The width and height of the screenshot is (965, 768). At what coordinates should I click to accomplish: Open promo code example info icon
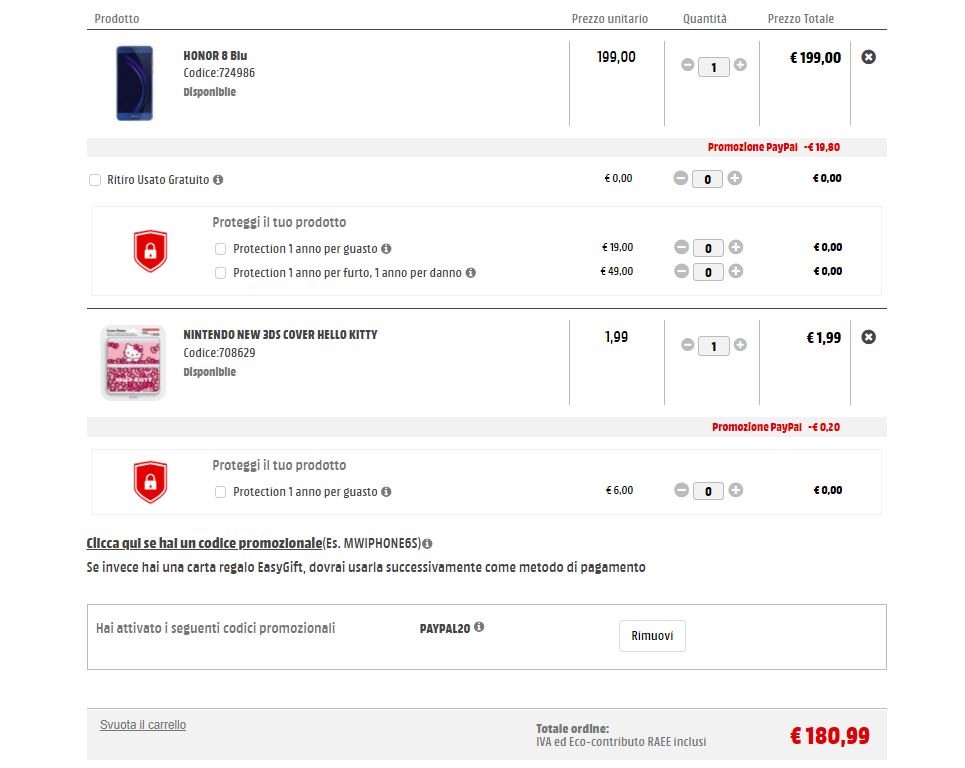[427, 544]
